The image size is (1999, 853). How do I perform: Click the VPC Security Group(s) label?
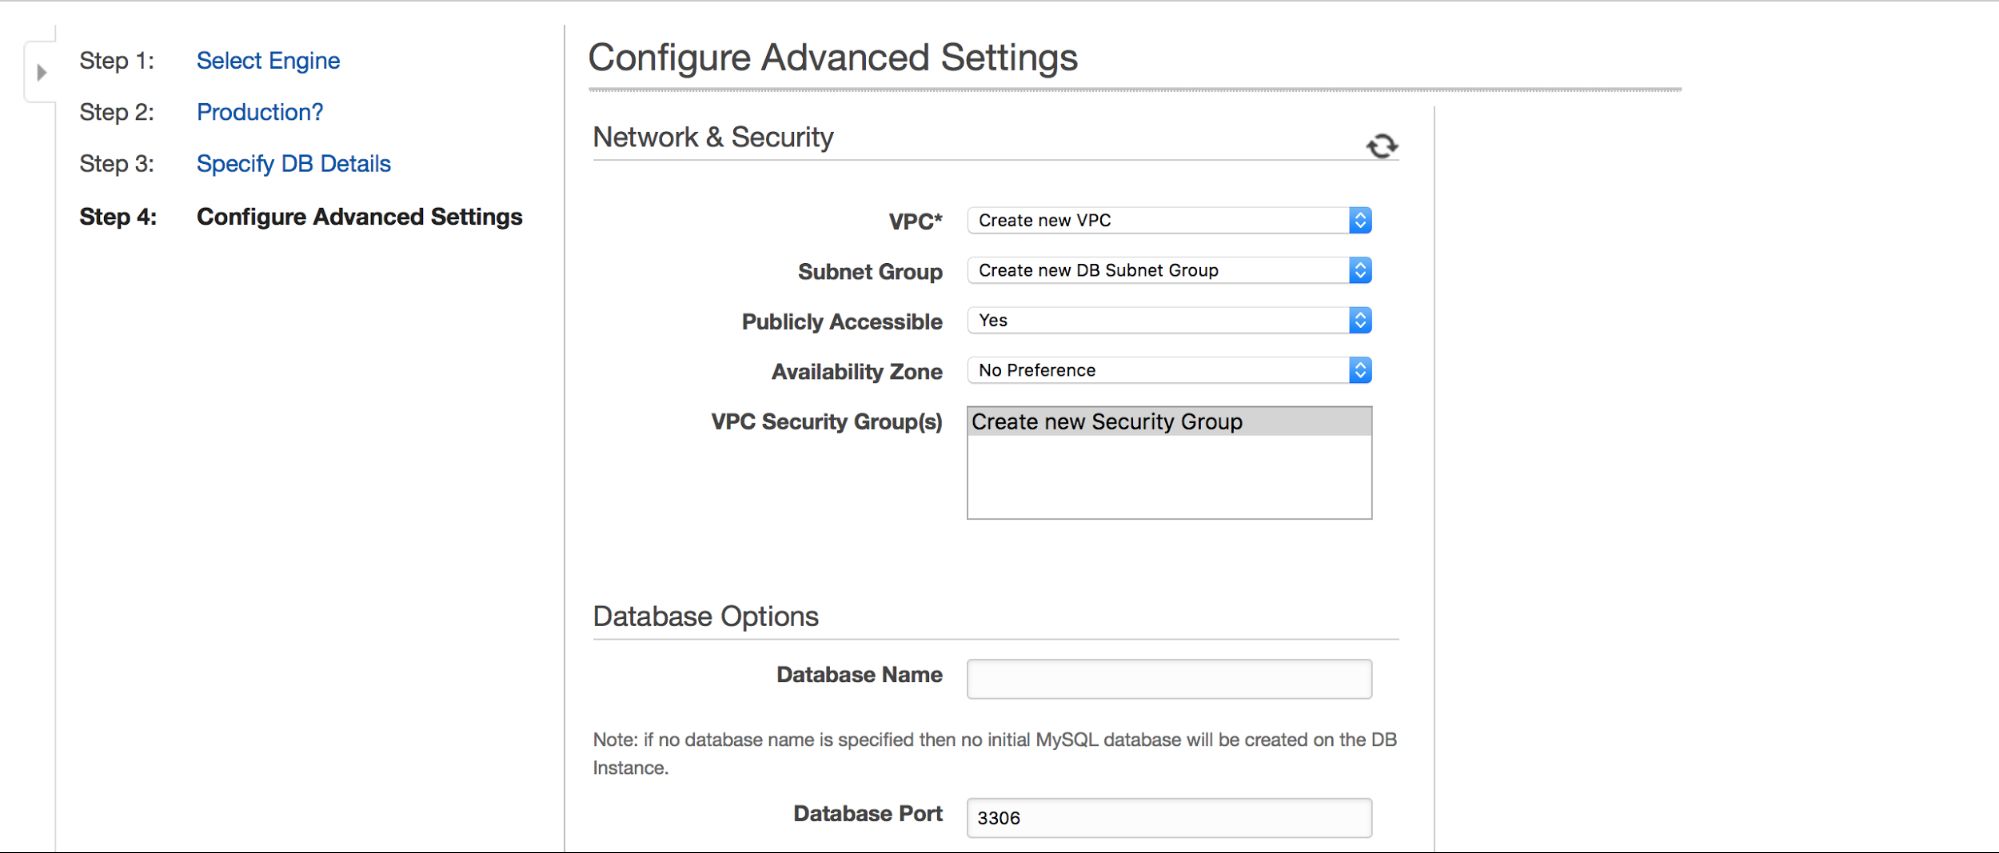[827, 422]
